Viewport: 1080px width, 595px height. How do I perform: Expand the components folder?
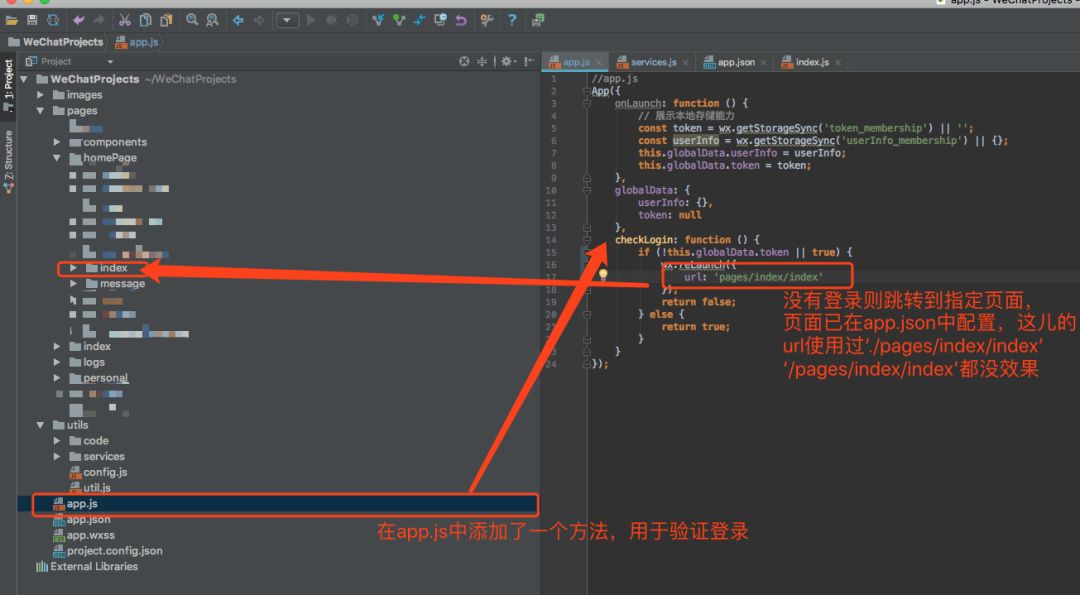click(x=57, y=142)
